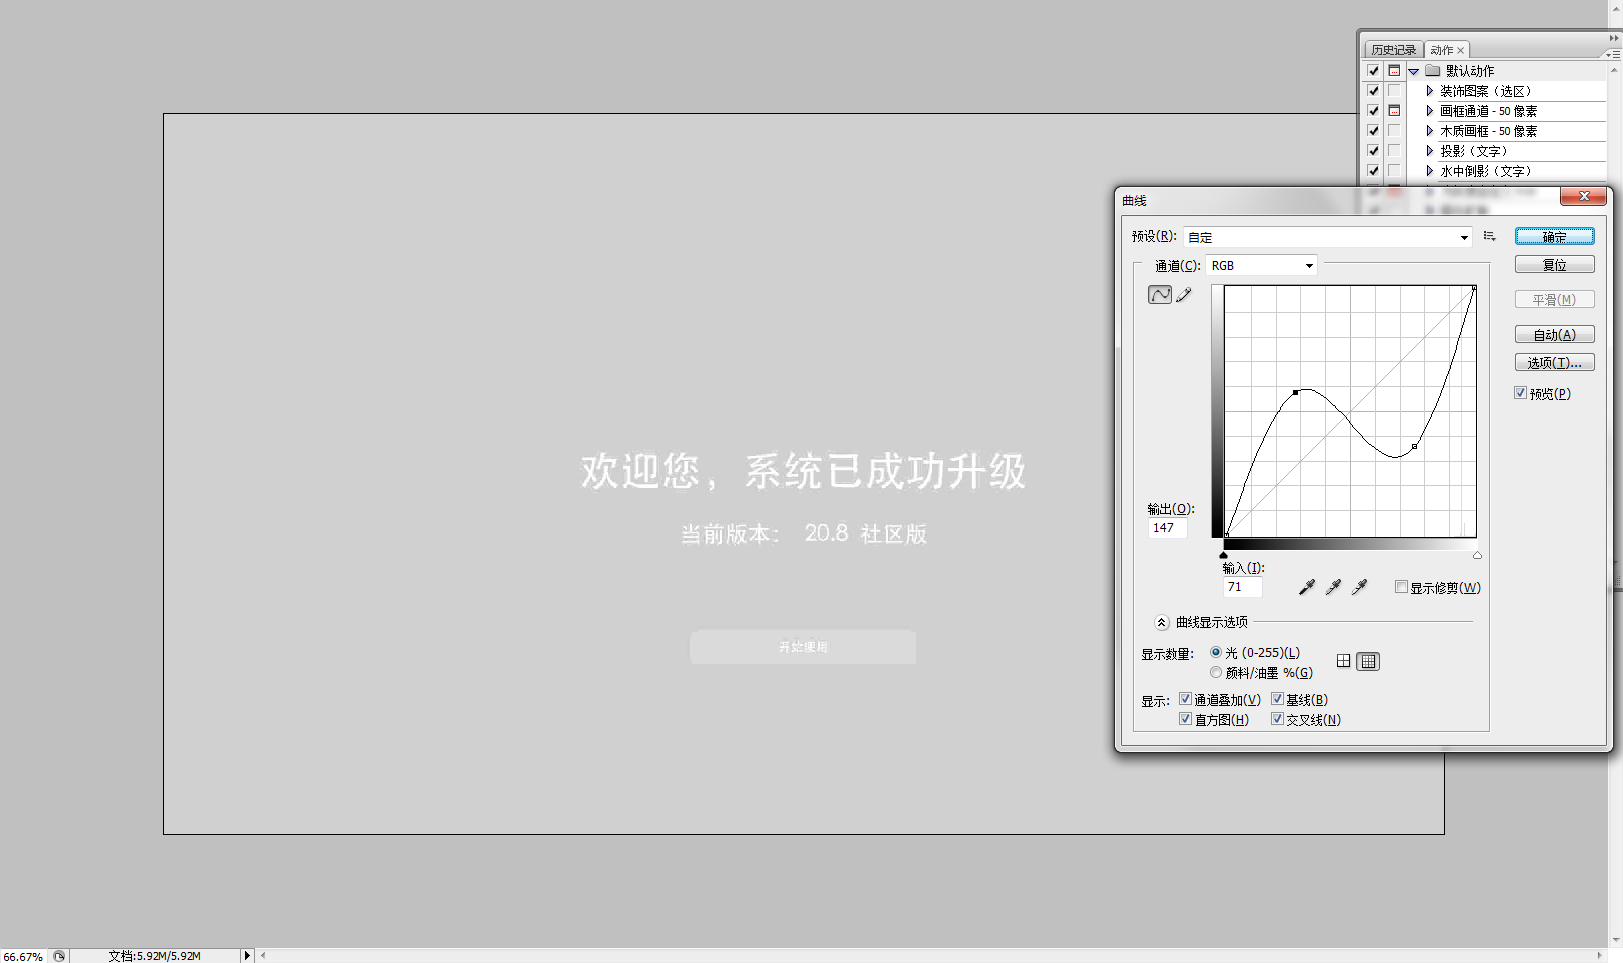Click the 输出 output value field

tap(1167, 528)
